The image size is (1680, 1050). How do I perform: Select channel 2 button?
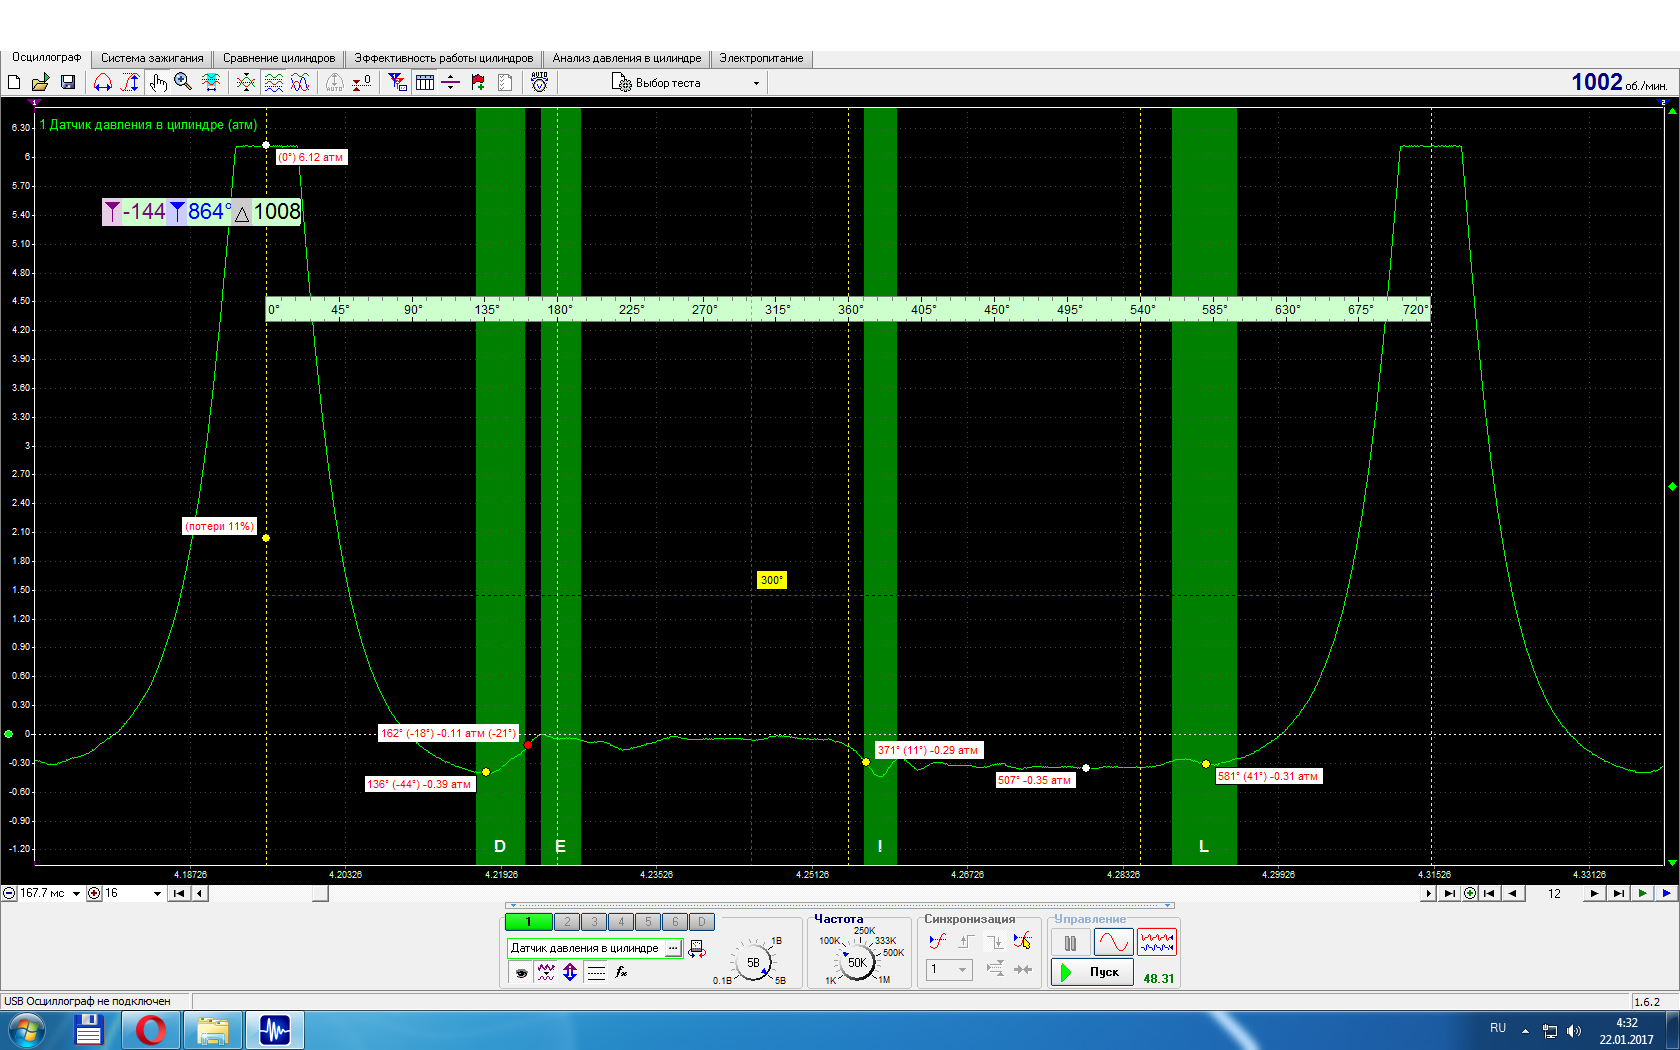point(567,922)
